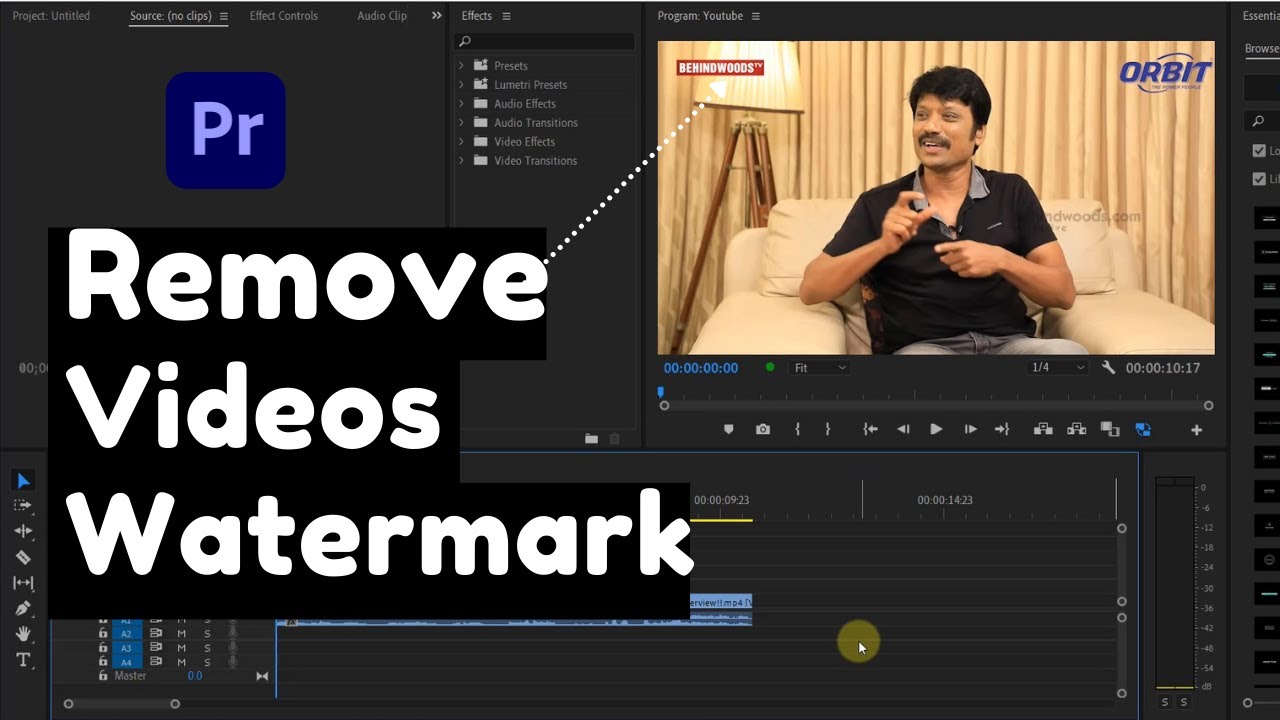
Task: Select the Ripple Edit tool
Action: pyautogui.click(x=23, y=531)
